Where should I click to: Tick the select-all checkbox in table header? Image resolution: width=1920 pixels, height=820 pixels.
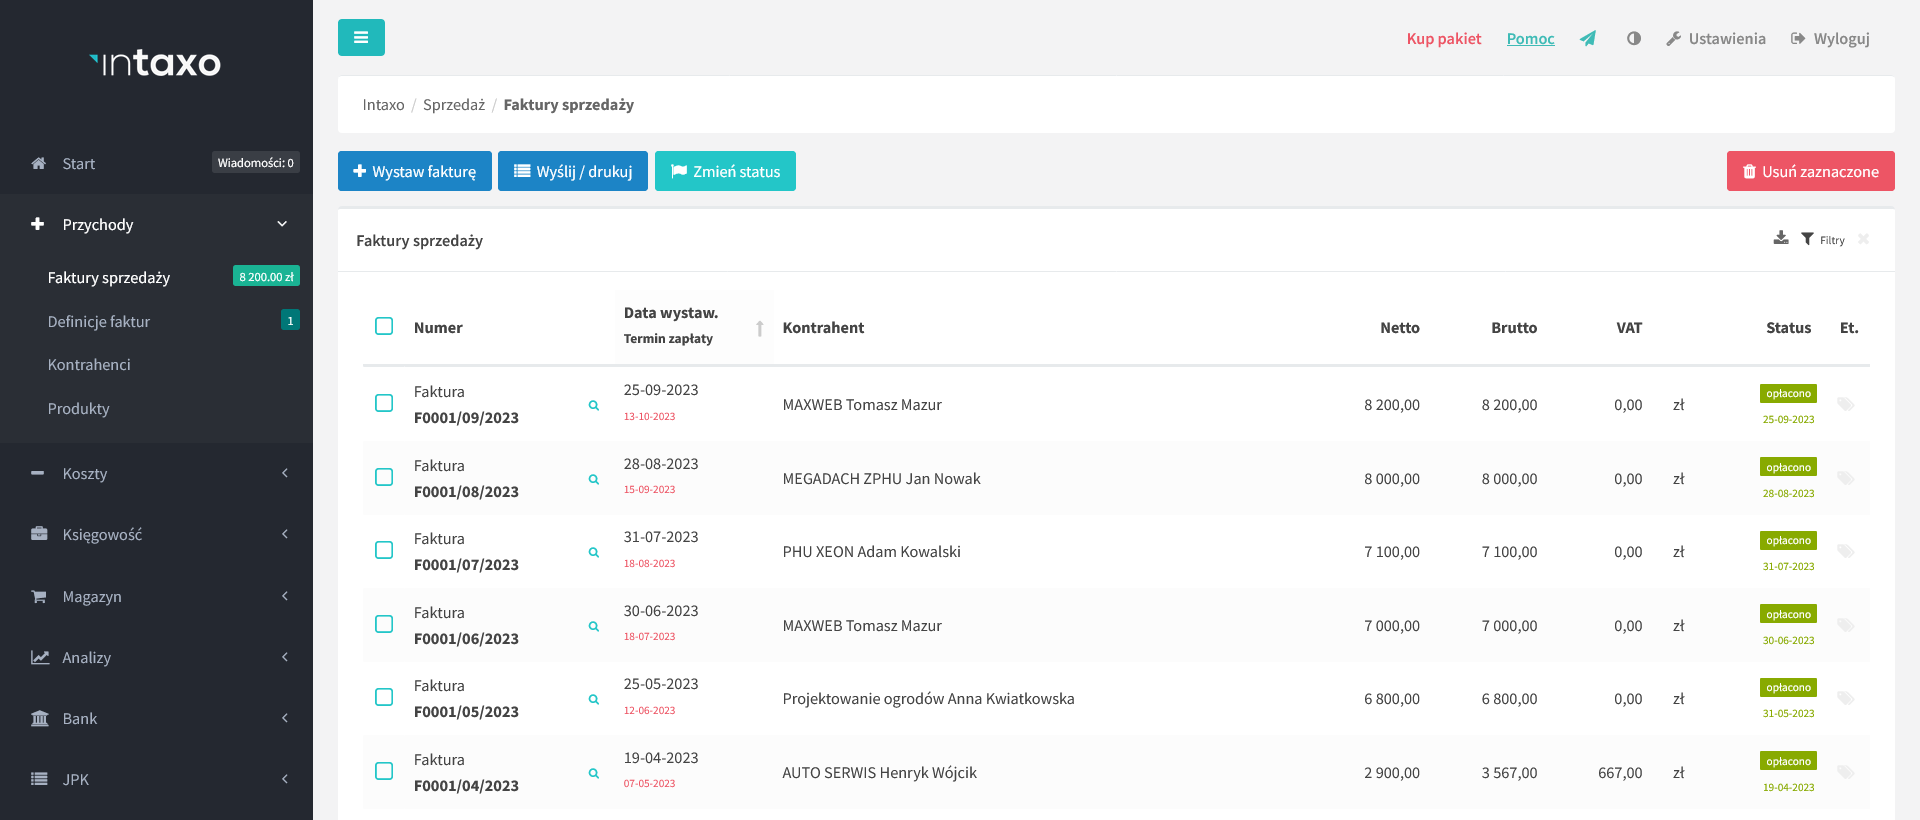pyautogui.click(x=384, y=327)
